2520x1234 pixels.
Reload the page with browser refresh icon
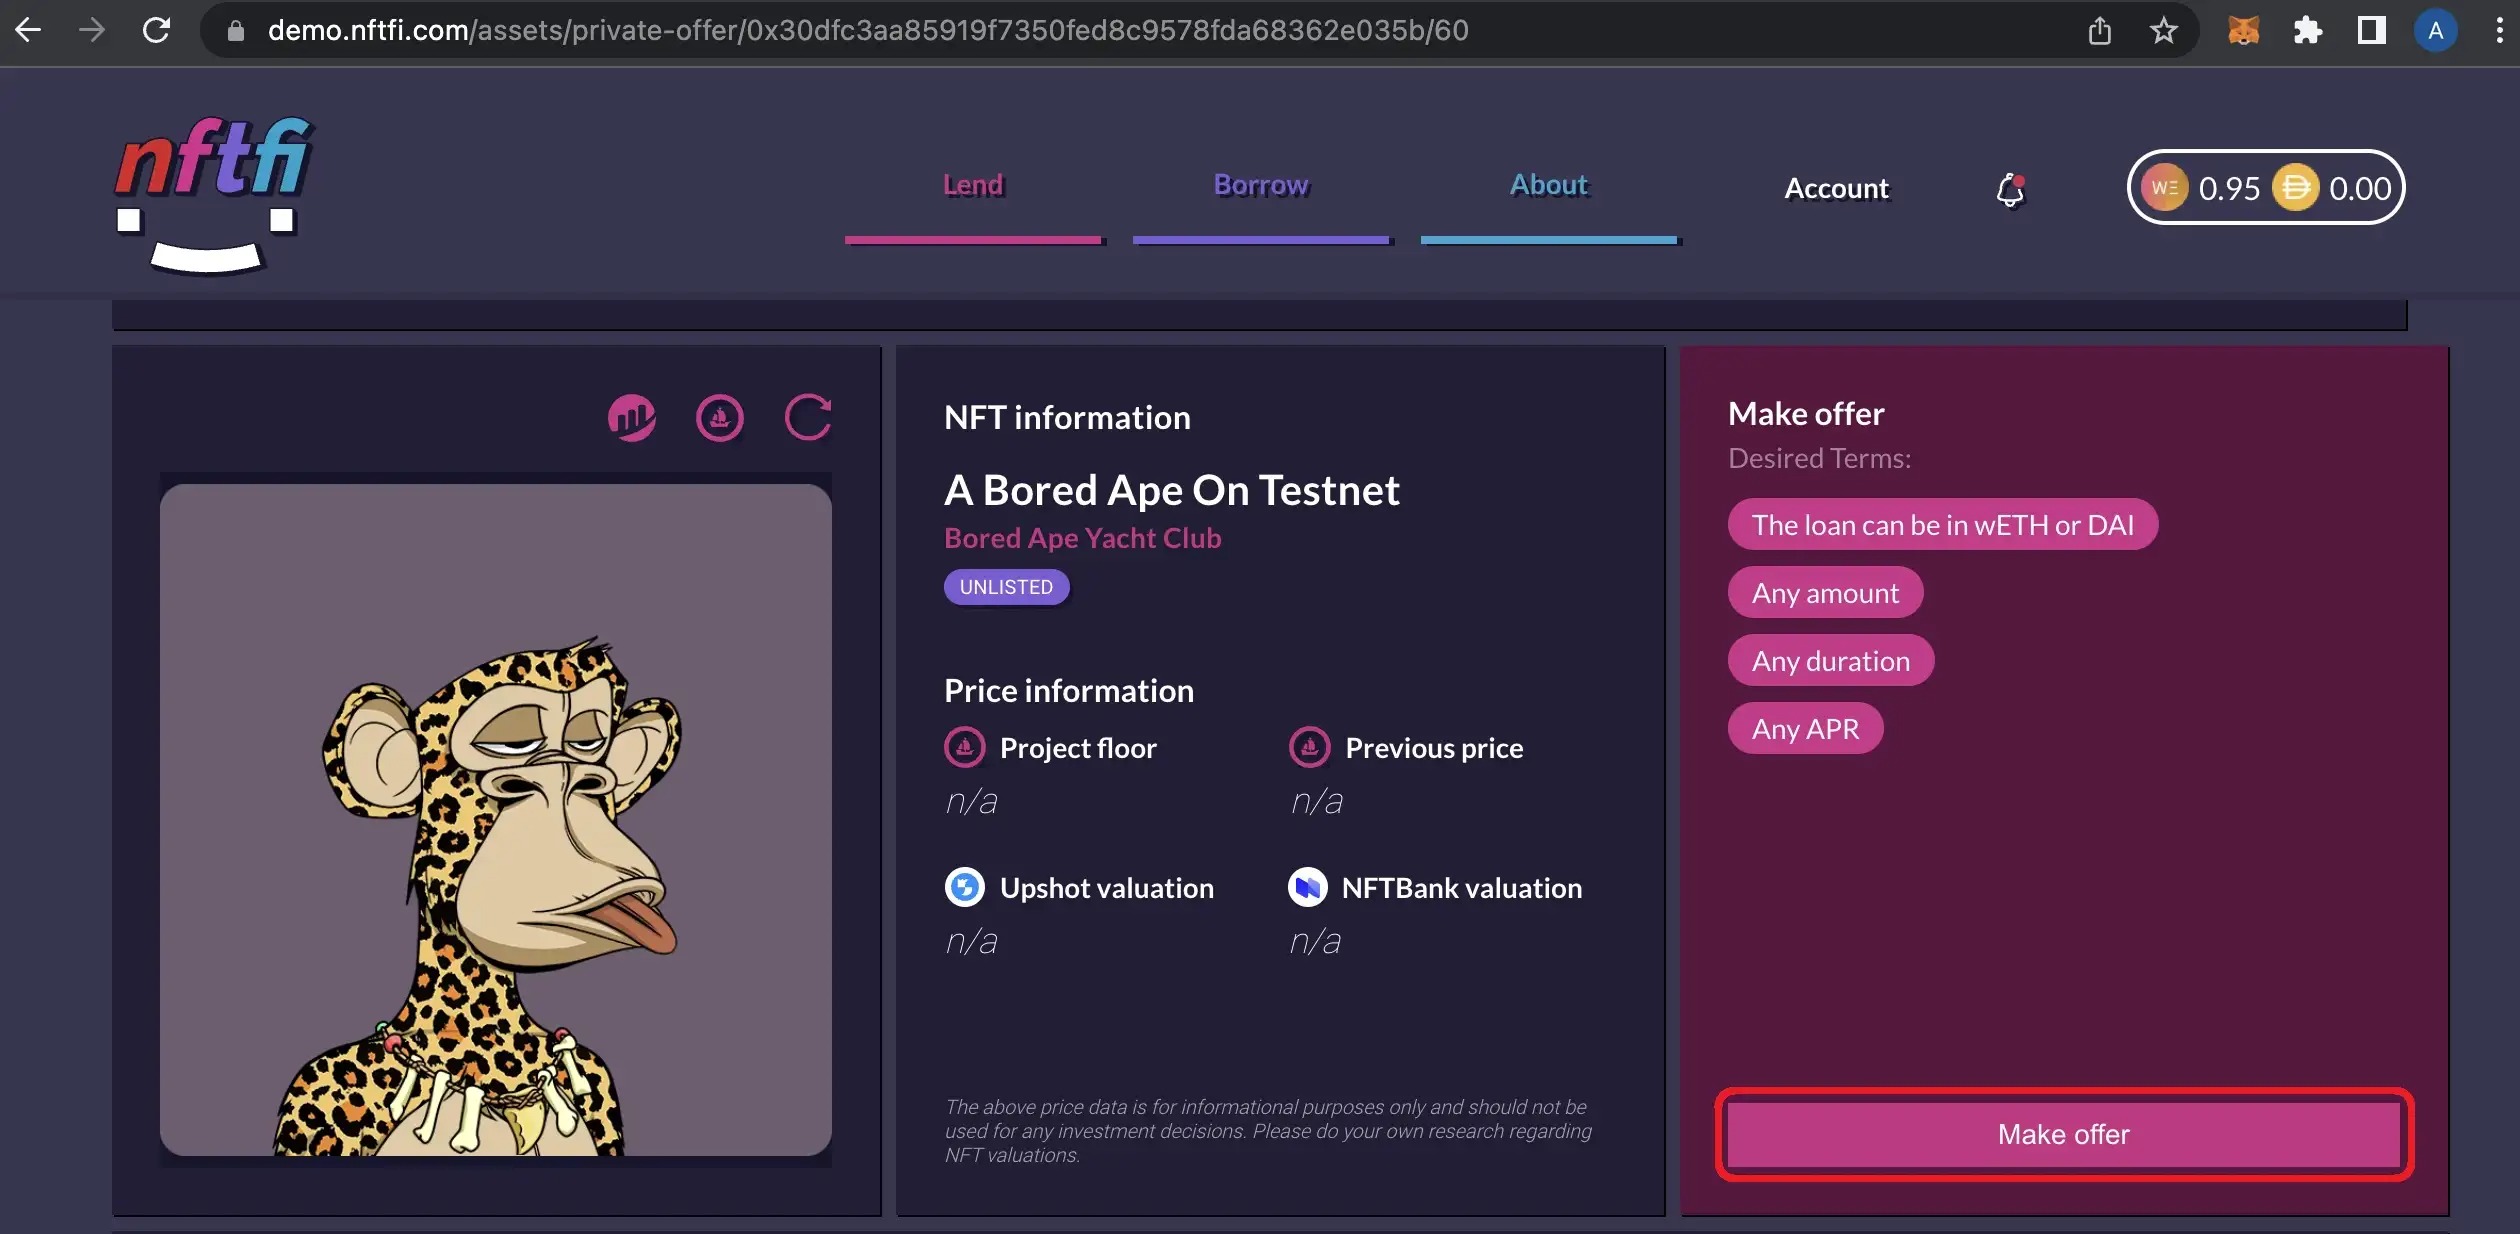click(x=156, y=30)
